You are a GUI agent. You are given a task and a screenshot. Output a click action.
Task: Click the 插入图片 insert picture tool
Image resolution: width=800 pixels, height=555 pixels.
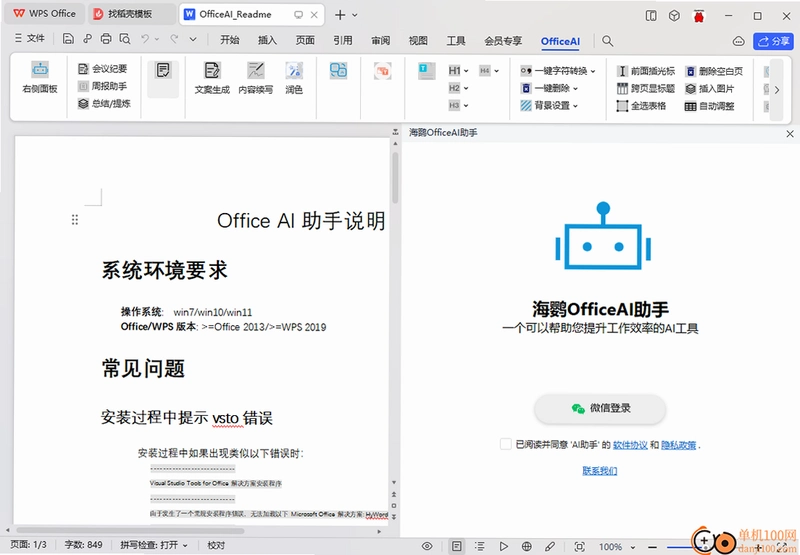pyautogui.click(x=710, y=89)
